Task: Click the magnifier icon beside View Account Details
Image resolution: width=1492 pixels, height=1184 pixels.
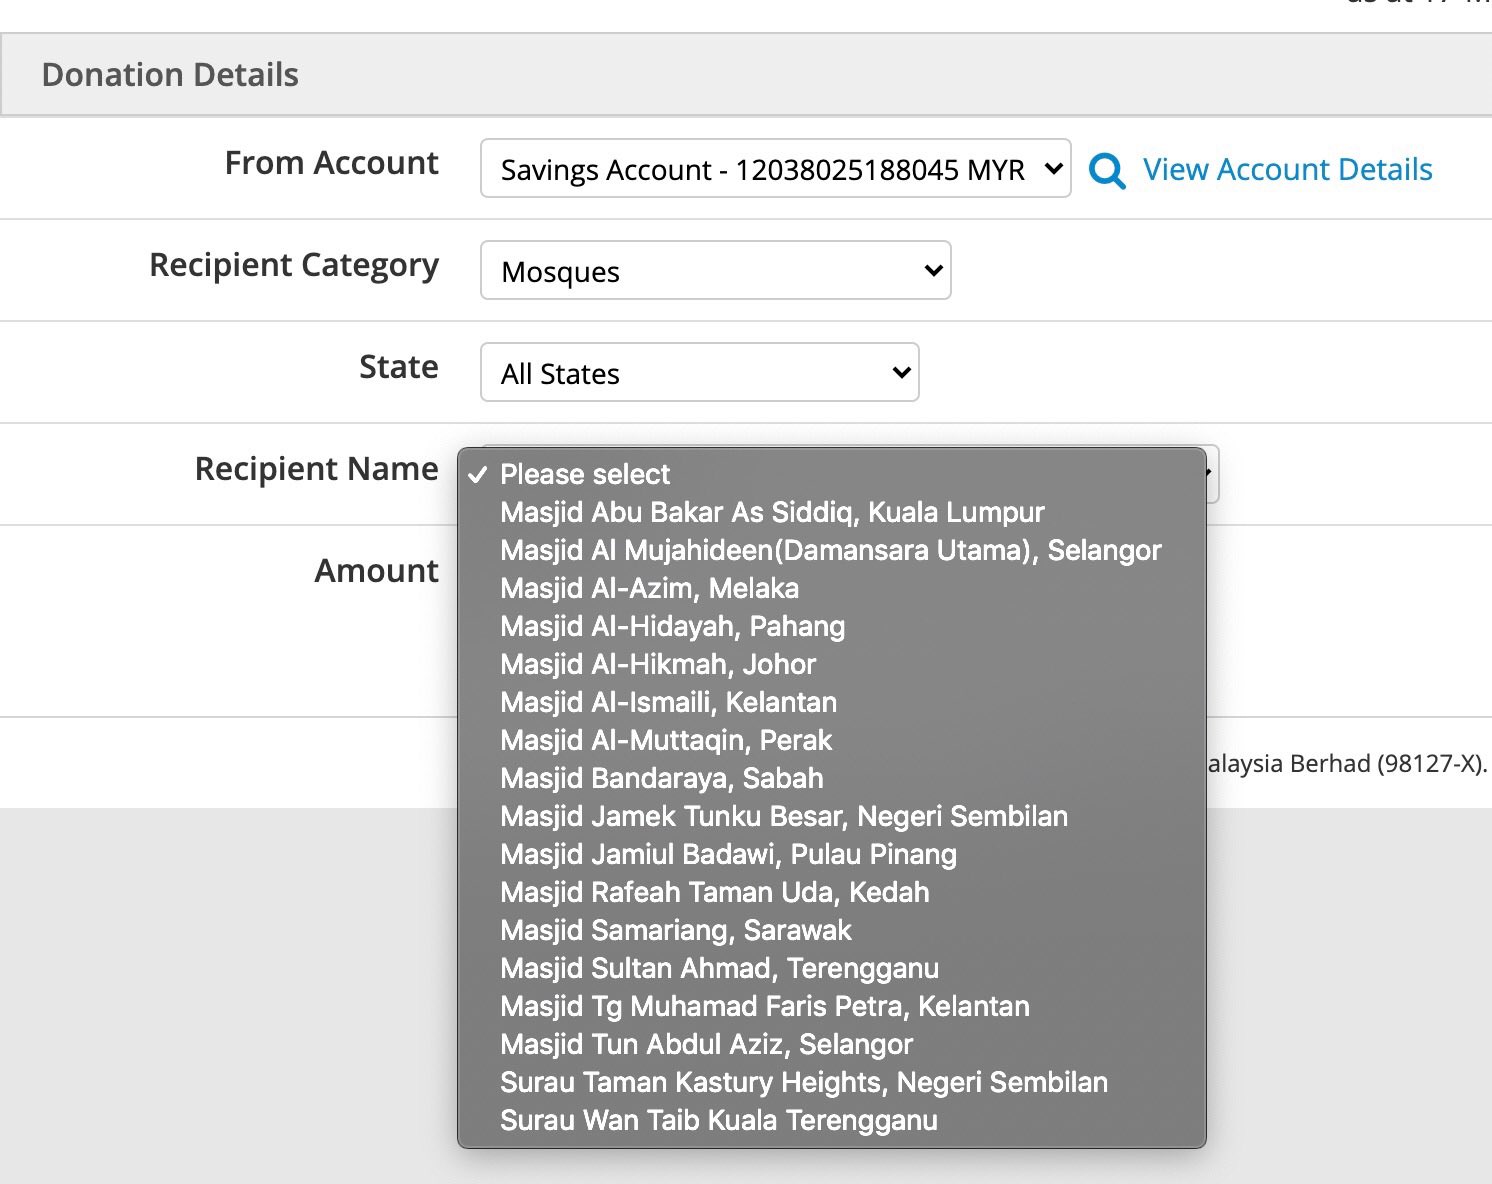Action: click(1106, 171)
